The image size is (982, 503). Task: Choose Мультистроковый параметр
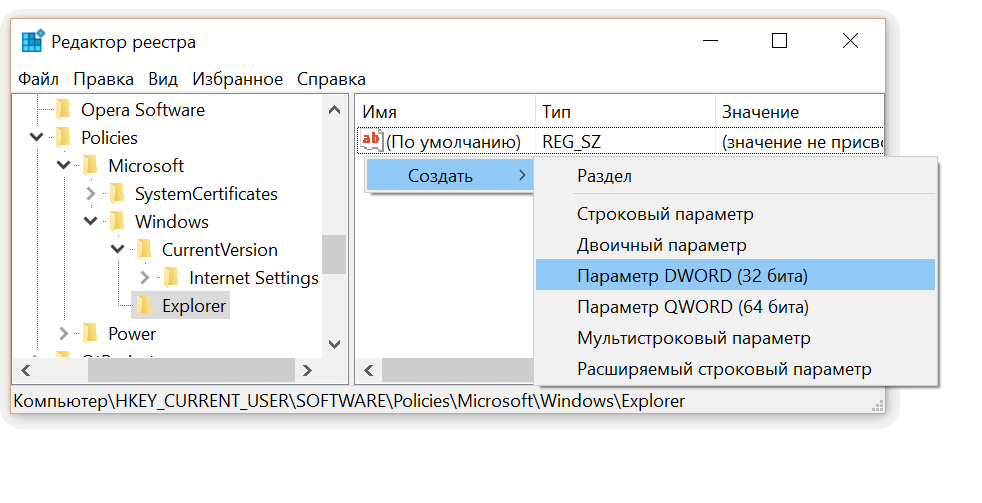pos(735,338)
